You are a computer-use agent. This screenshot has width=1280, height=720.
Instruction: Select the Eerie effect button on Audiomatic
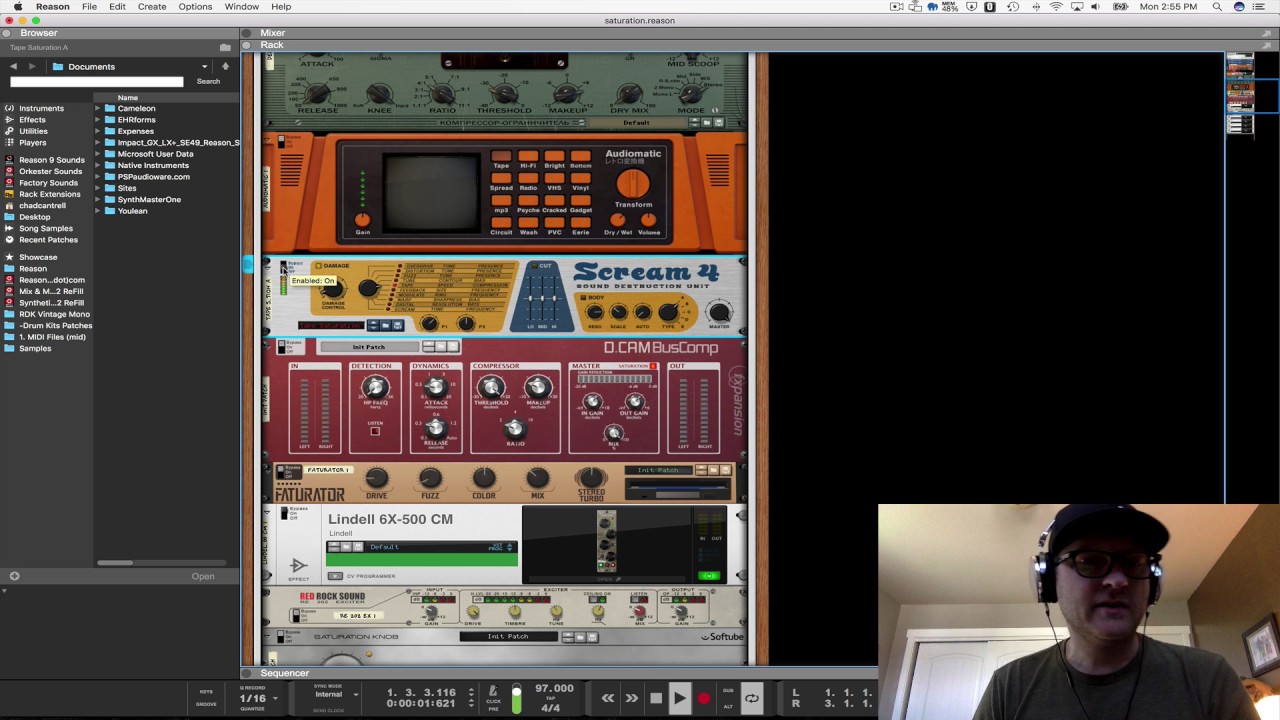click(x=581, y=223)
